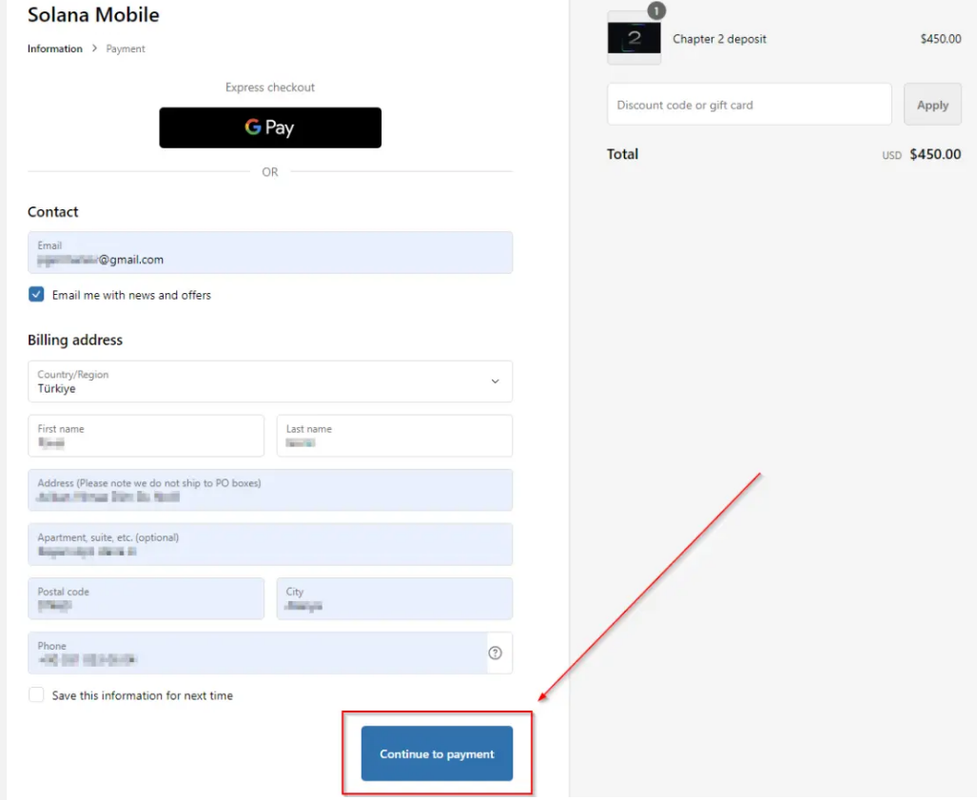Click the phone help question mark icon
Image resolution: width=977 pixels, height=800 pixels.
coord(495,653)
